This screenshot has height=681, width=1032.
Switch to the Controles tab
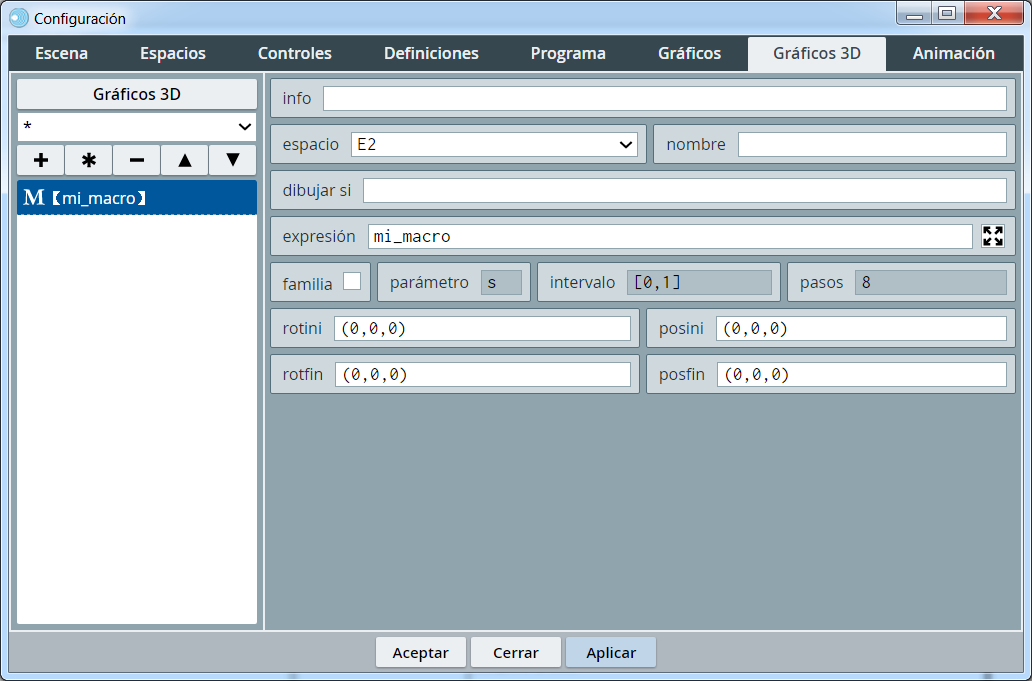coord(294,54)
